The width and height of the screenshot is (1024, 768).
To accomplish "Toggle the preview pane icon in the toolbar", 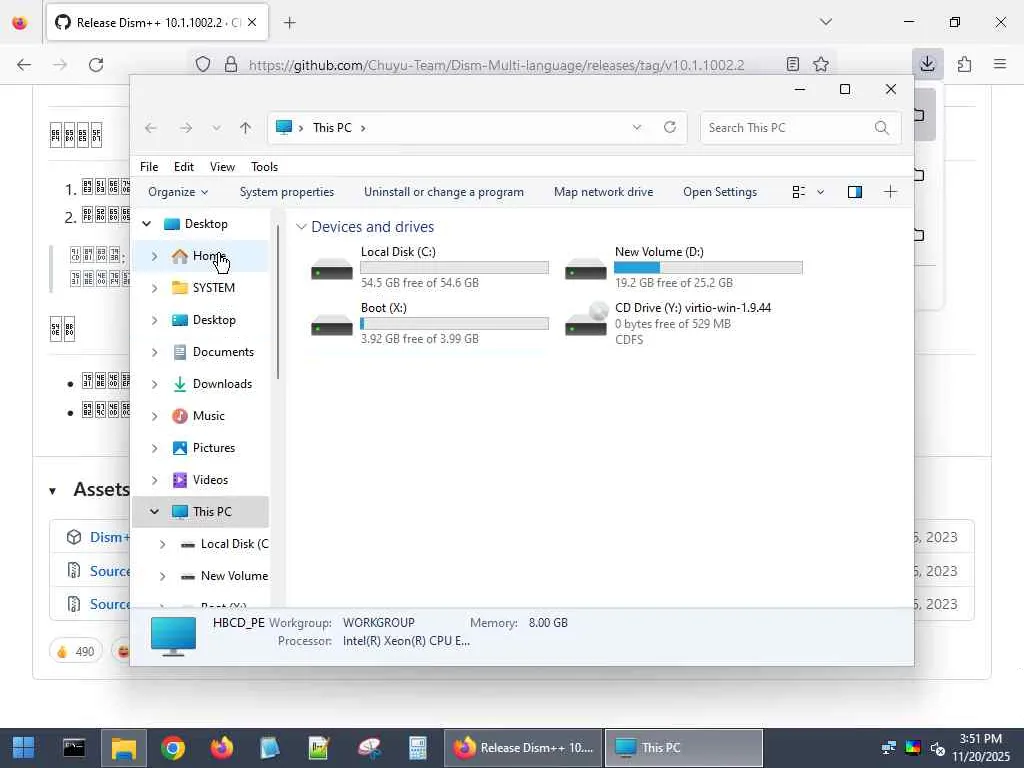I will click(x=855, y=192).
